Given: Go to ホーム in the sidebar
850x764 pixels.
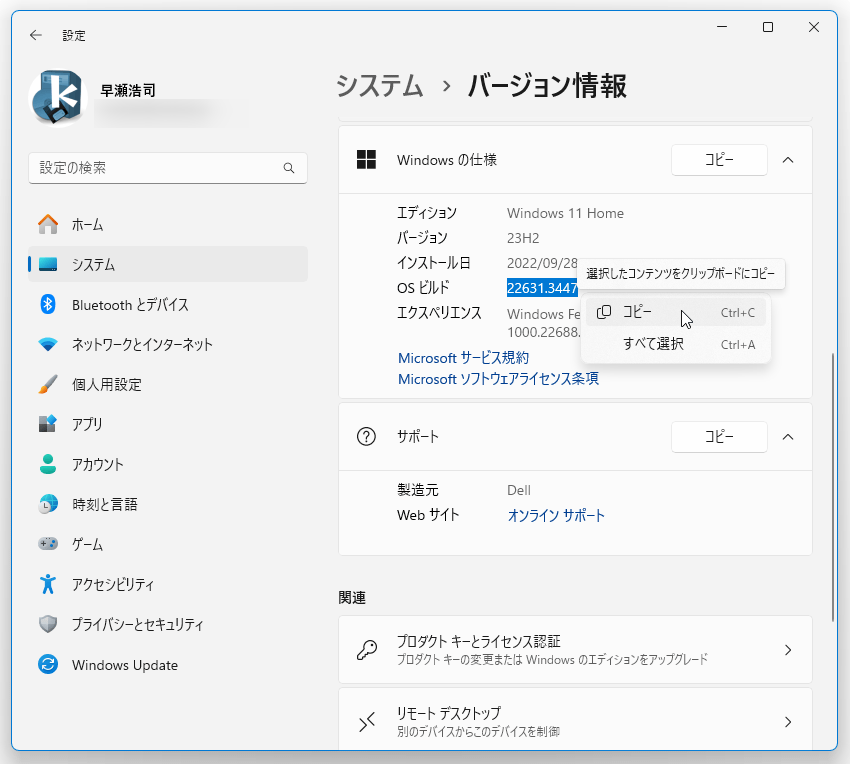Looking at the screenshot, I should [x=168, y=224].
